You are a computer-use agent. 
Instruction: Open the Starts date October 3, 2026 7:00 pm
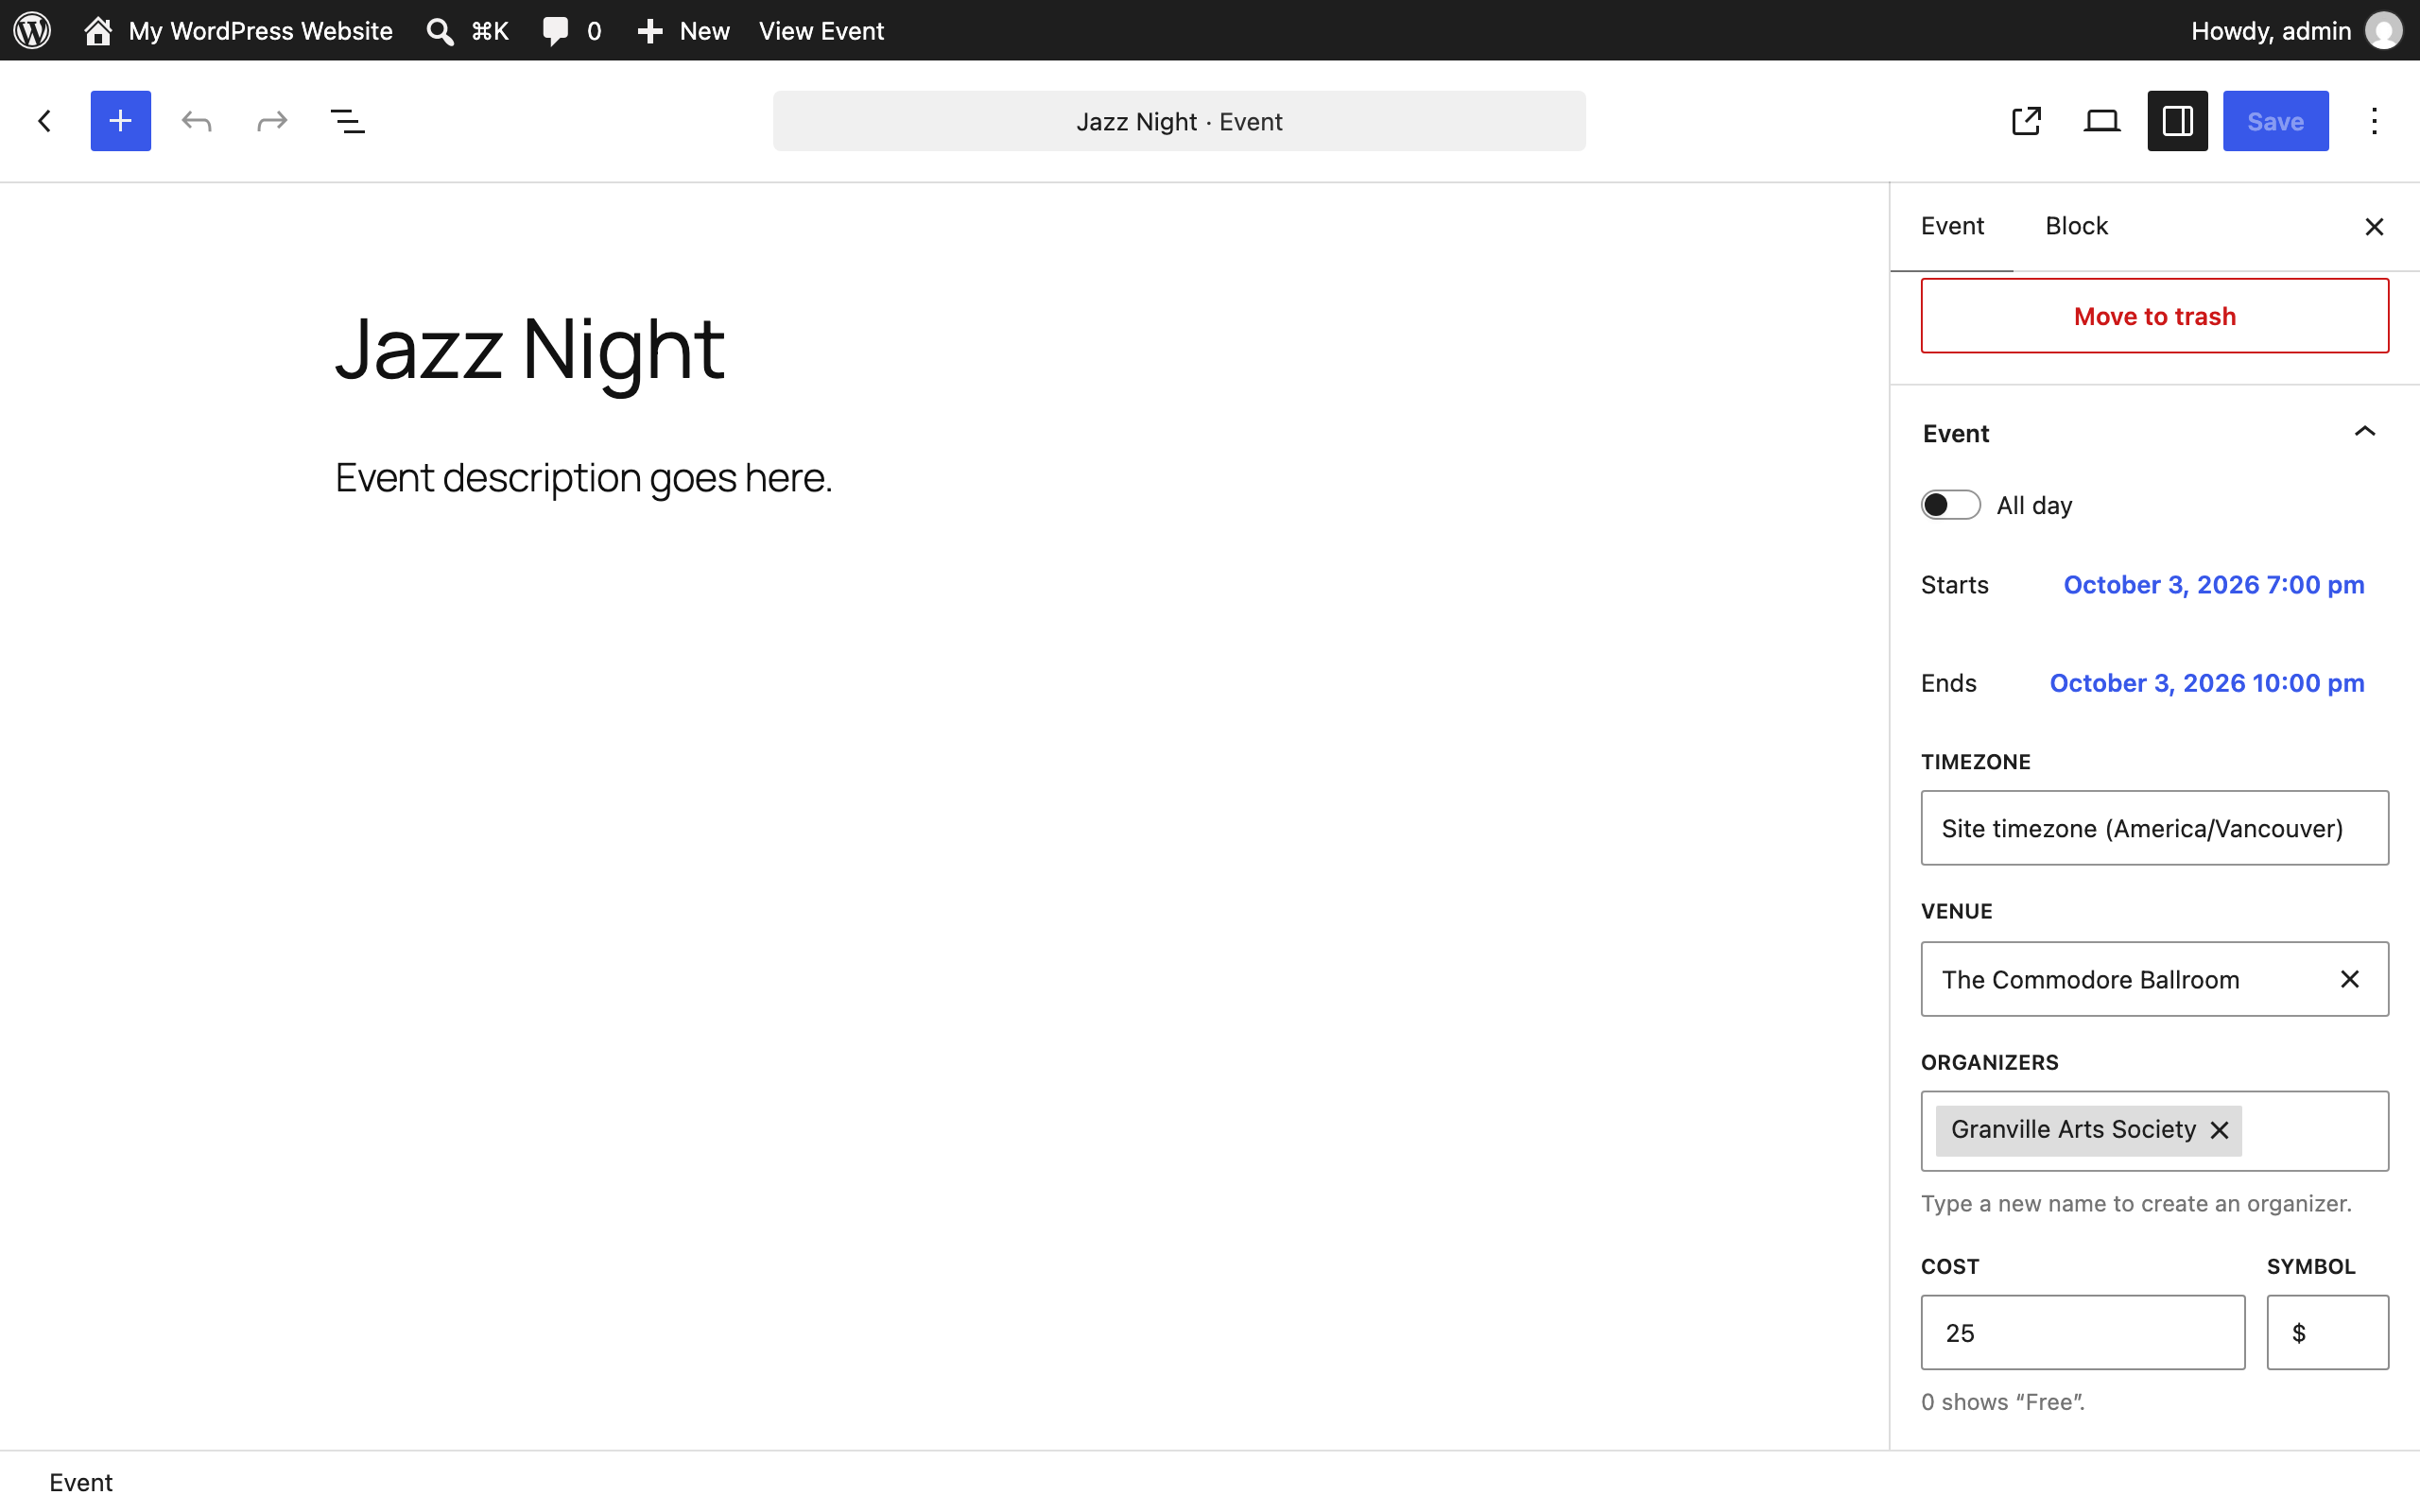click(x=2214, y=585)
